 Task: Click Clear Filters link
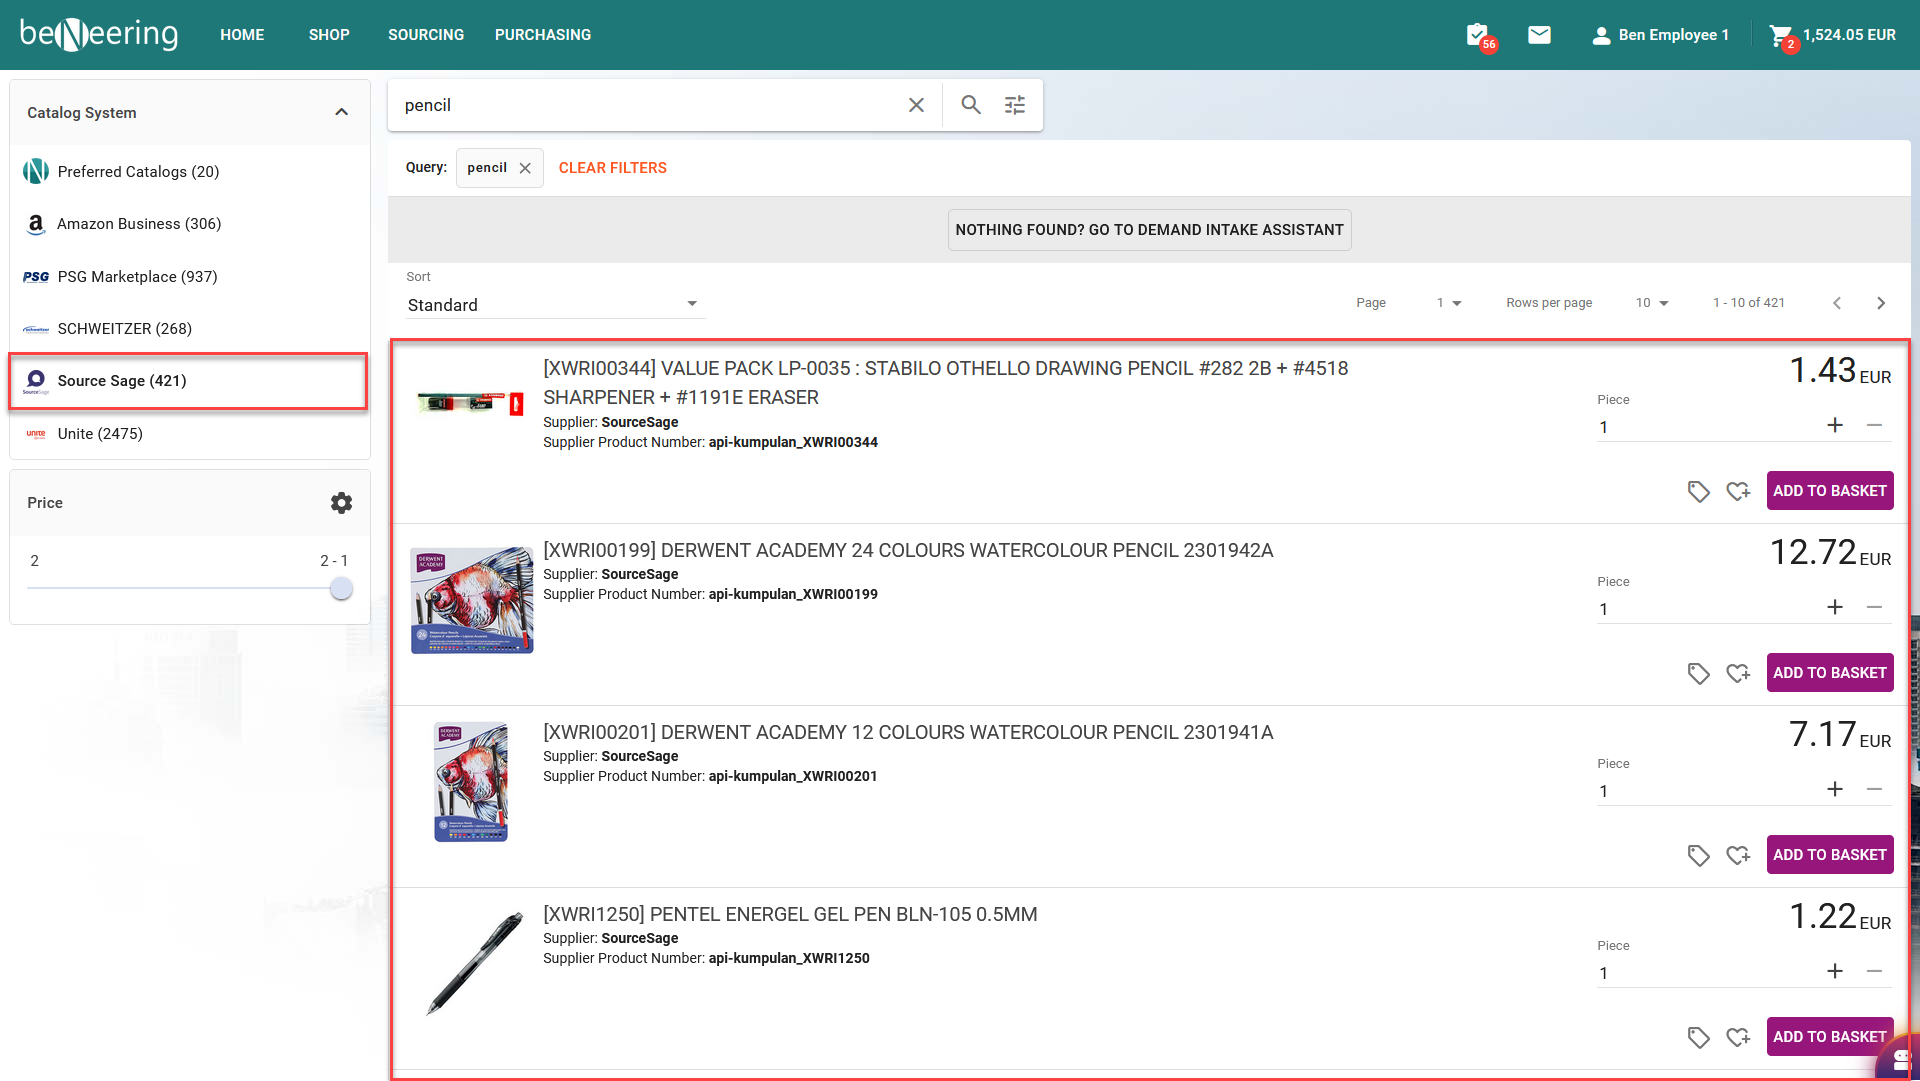pyautogui.click(x=612, y=168)
